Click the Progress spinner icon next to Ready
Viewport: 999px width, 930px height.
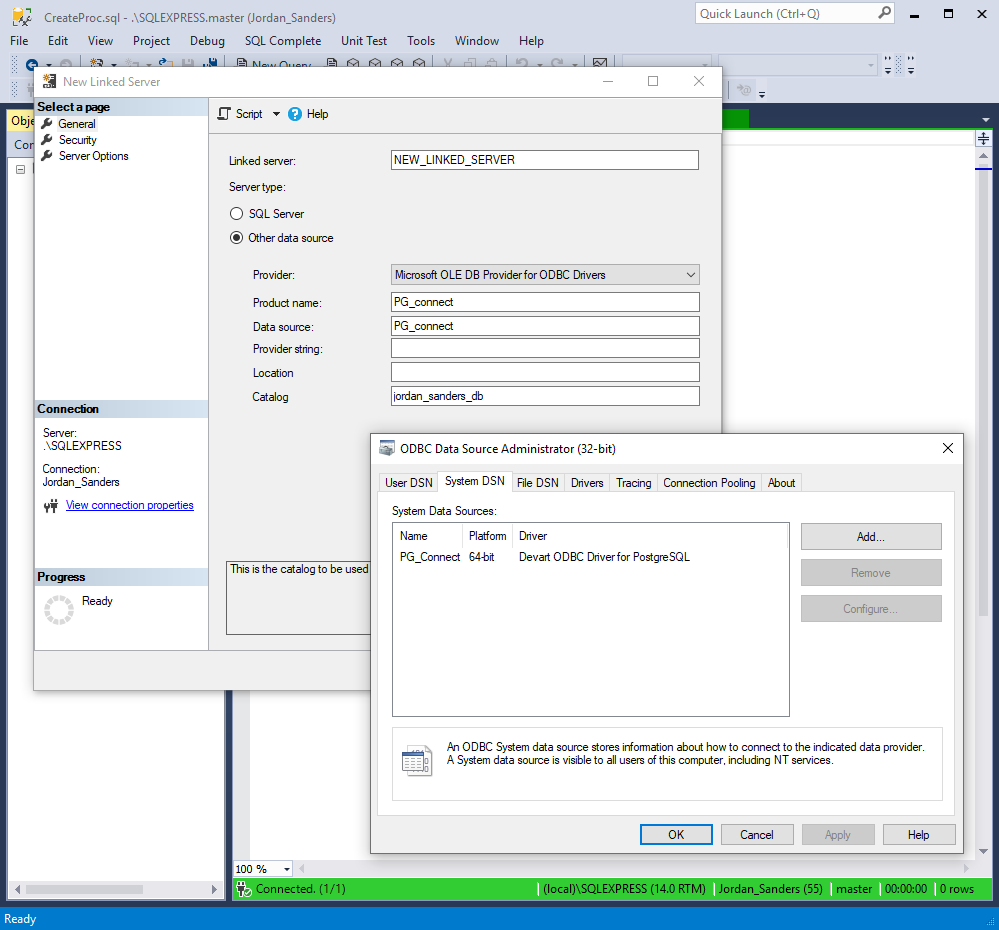click(x=59, y=610)
